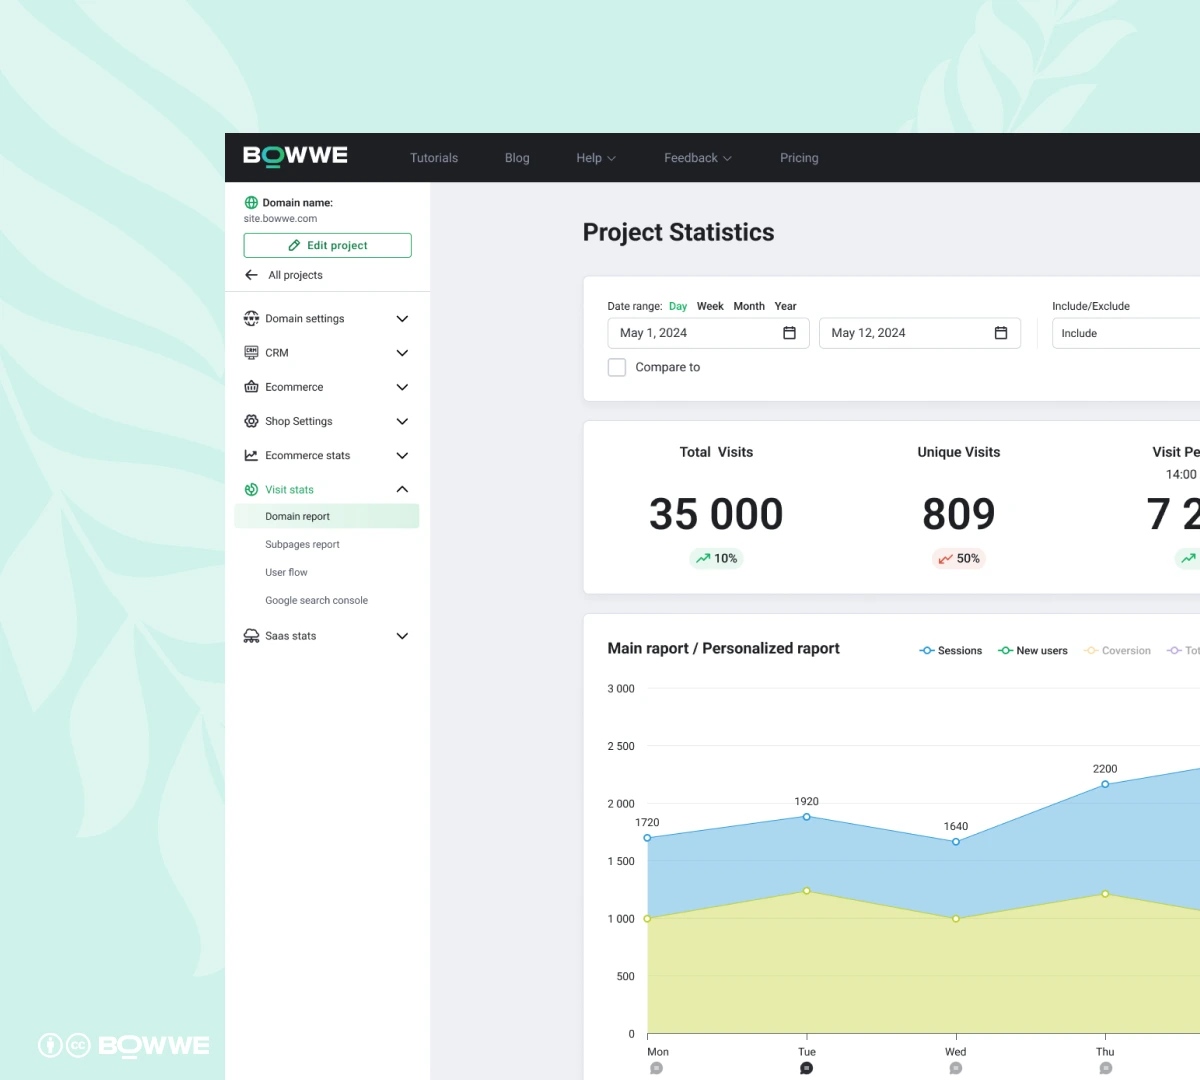This screenshot has width=1200, height=1080.
Task: Open the Help dropdown menu
Action: pos(596,158)
